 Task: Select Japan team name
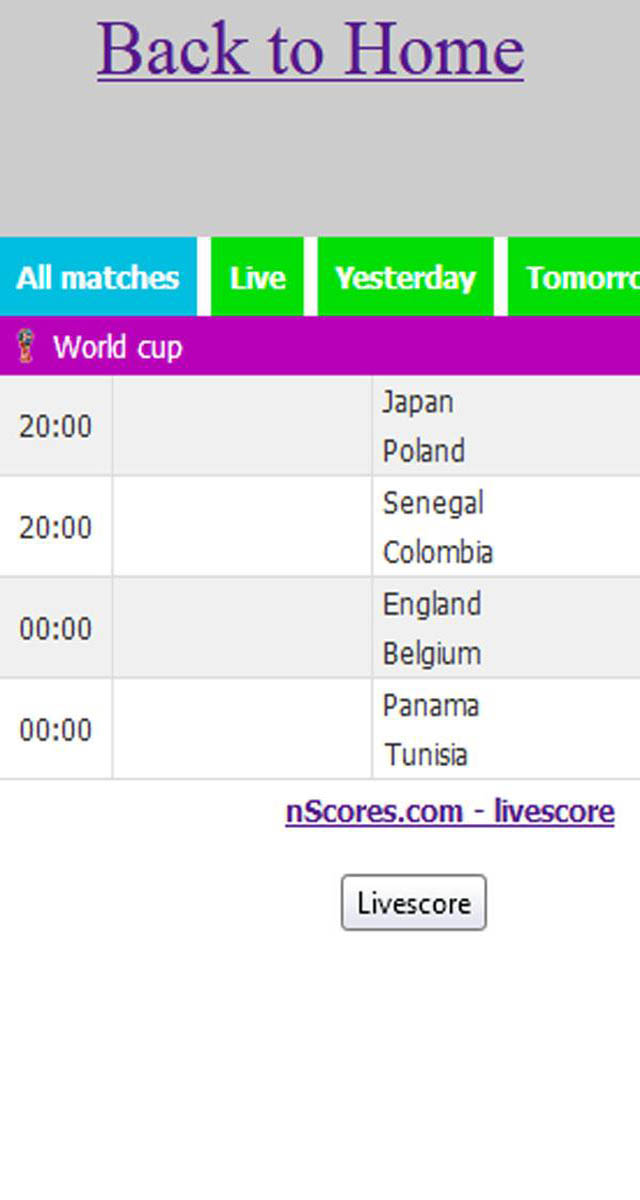pyautogui.click(x=418, y=402)
